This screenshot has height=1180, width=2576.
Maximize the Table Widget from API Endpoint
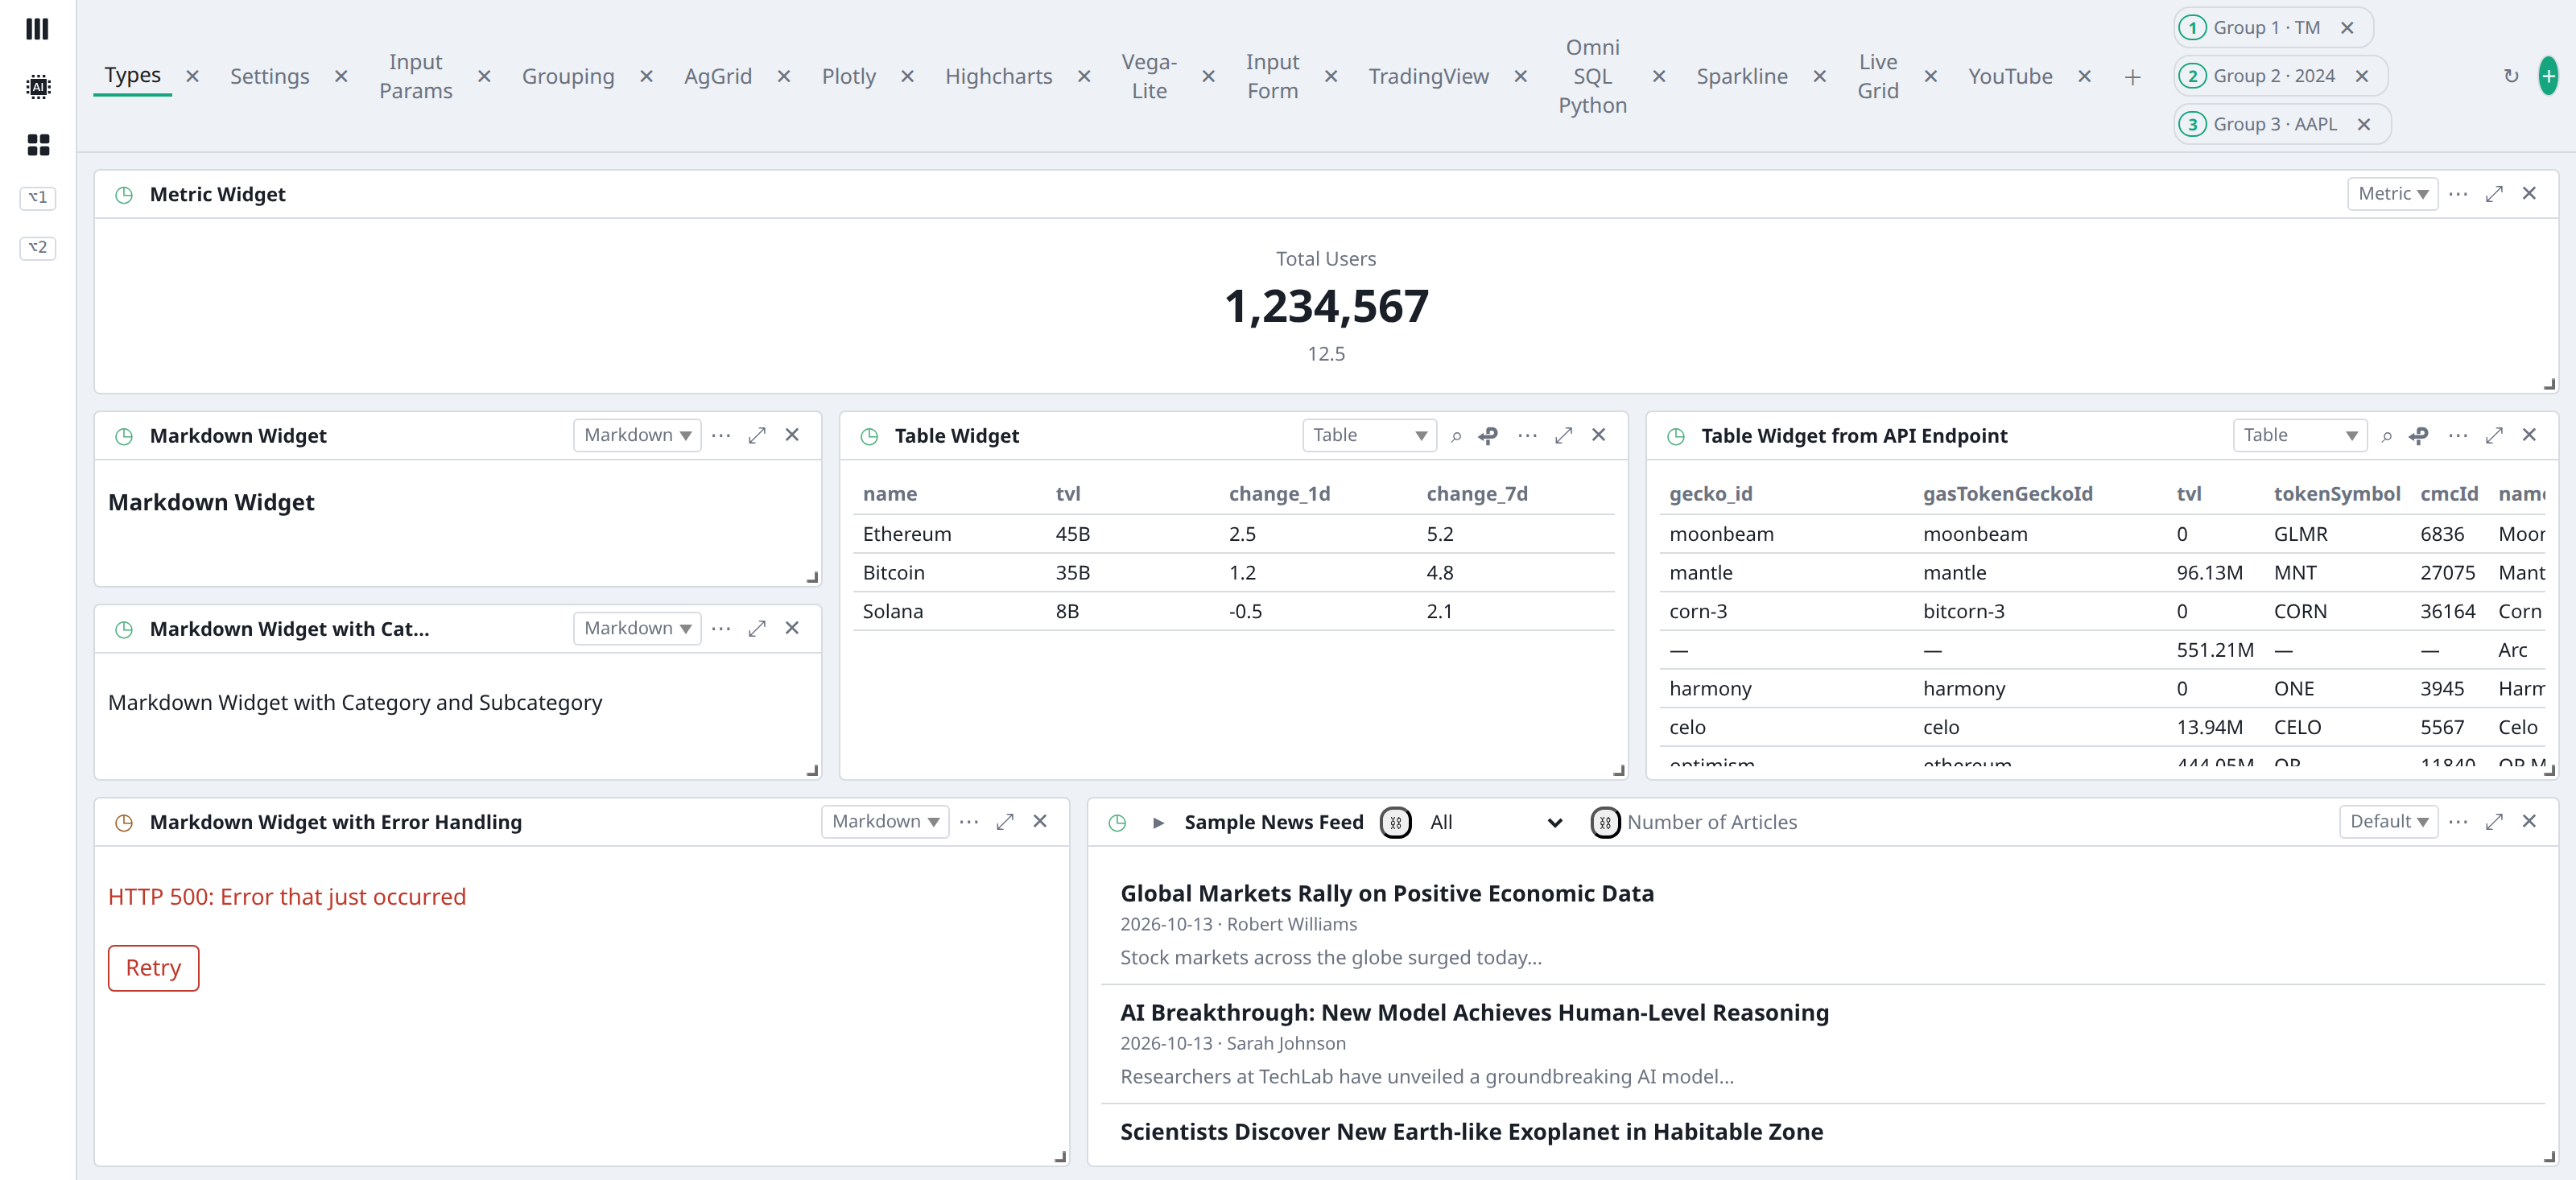click(x=2494, y=435)
